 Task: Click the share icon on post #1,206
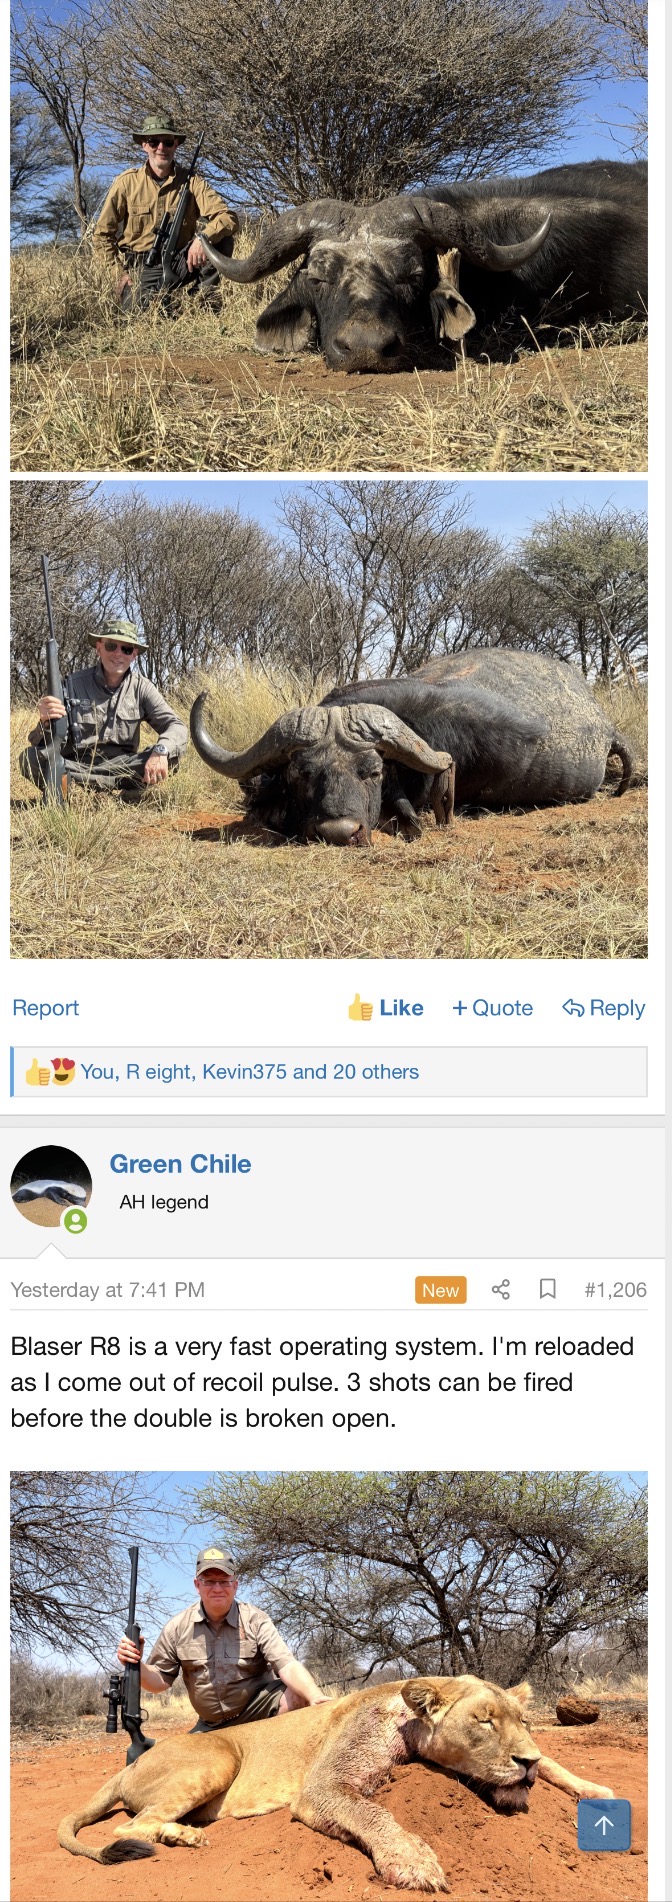click(x=501, y=1290)
